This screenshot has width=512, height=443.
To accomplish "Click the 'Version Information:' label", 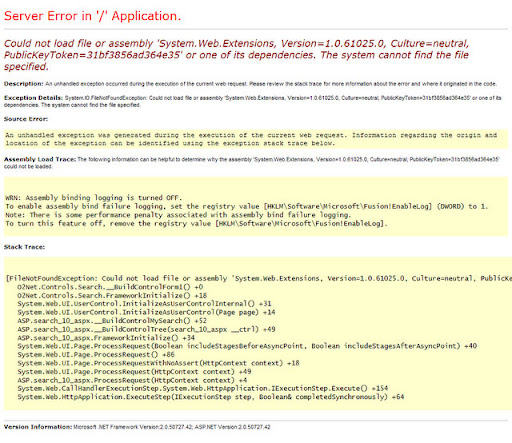I will pos(38,427).
